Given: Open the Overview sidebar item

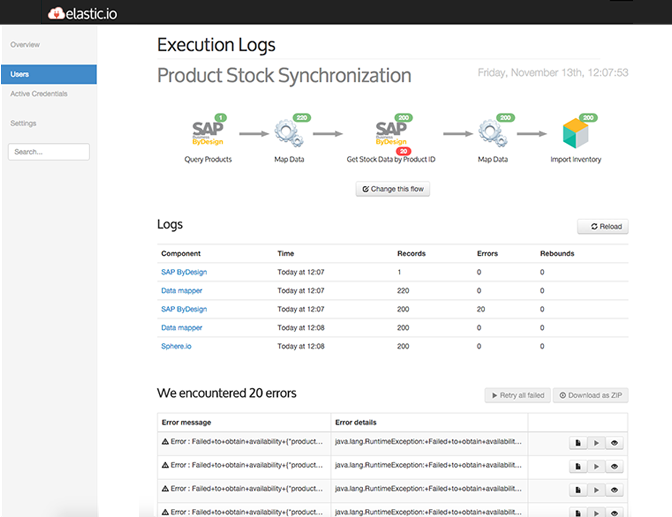Looking at the screenshot, I should (25, 45).
